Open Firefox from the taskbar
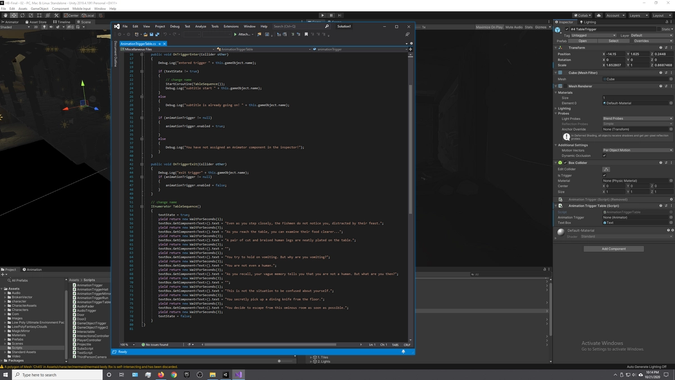Screen dimensions: 675x380 tap(161, 375)
